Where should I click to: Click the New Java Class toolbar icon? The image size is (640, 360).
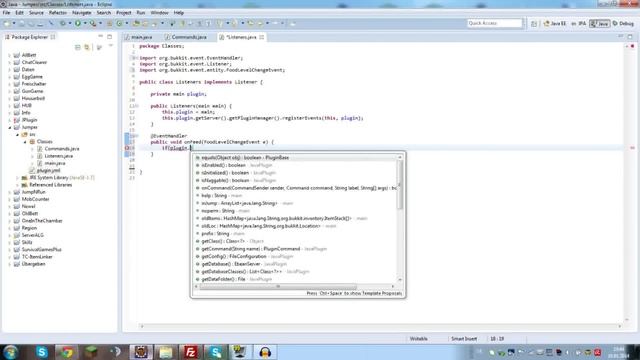(120, 24)
